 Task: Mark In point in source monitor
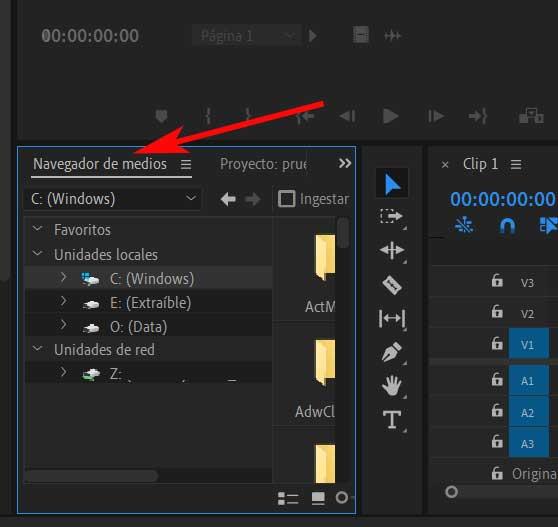208,116
